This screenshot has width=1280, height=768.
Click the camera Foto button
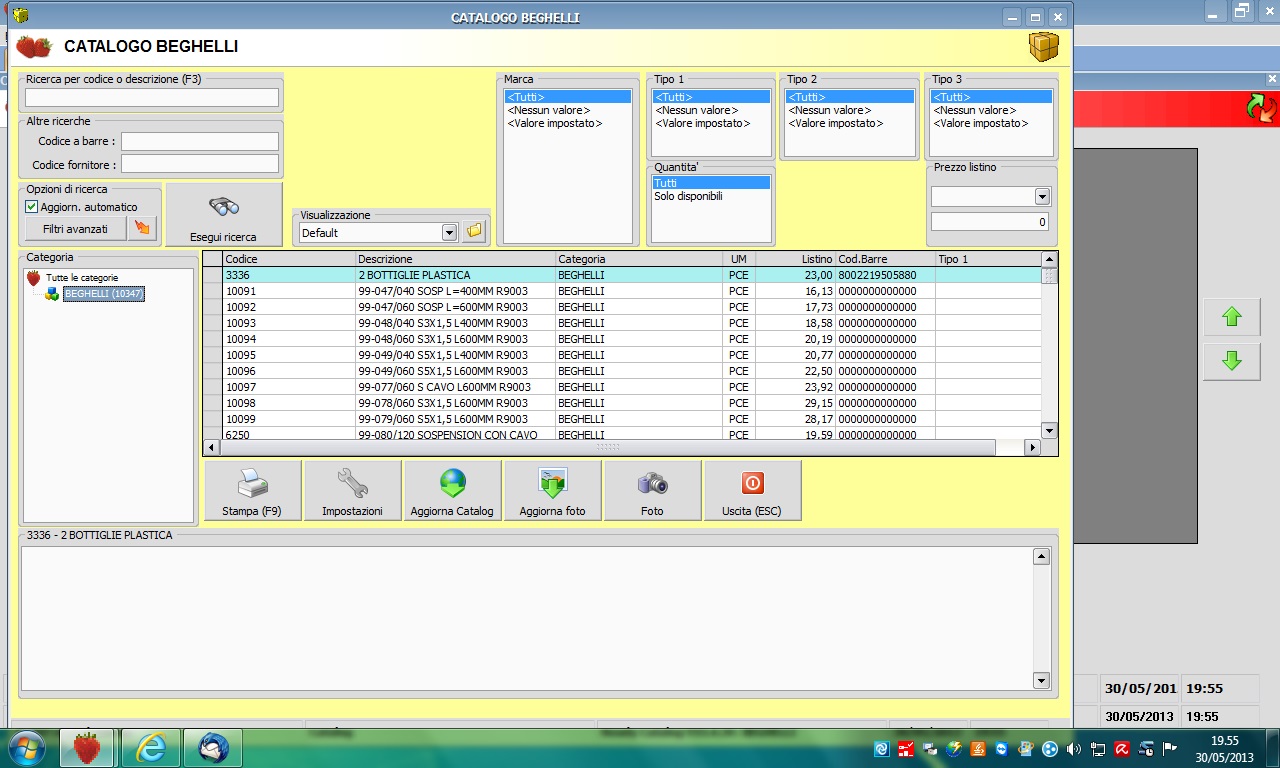tap(652, 490)
